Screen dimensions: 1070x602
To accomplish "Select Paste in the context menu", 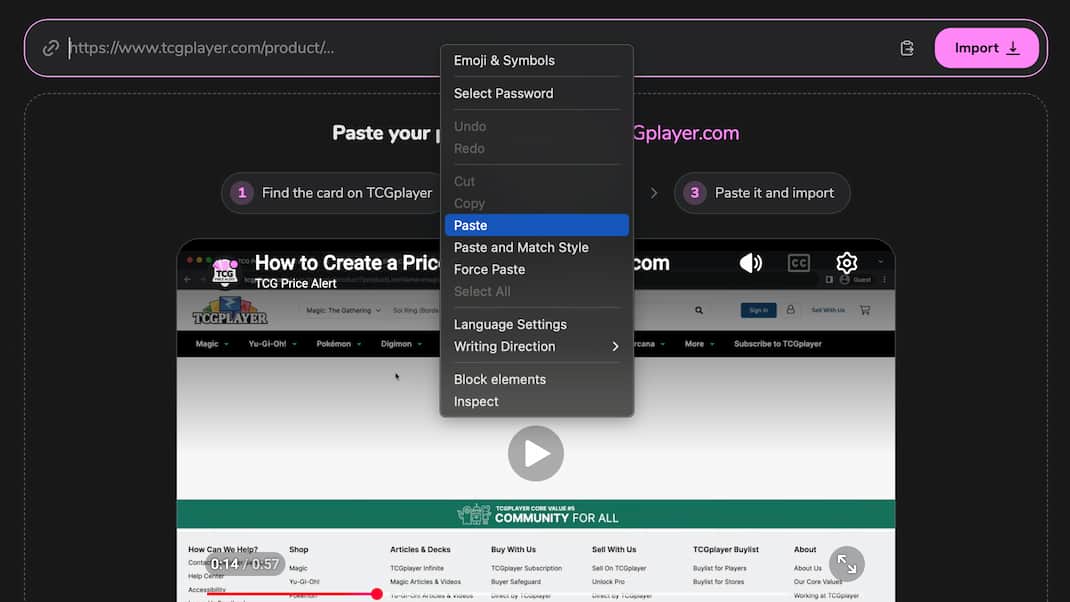I will point(536,225).
